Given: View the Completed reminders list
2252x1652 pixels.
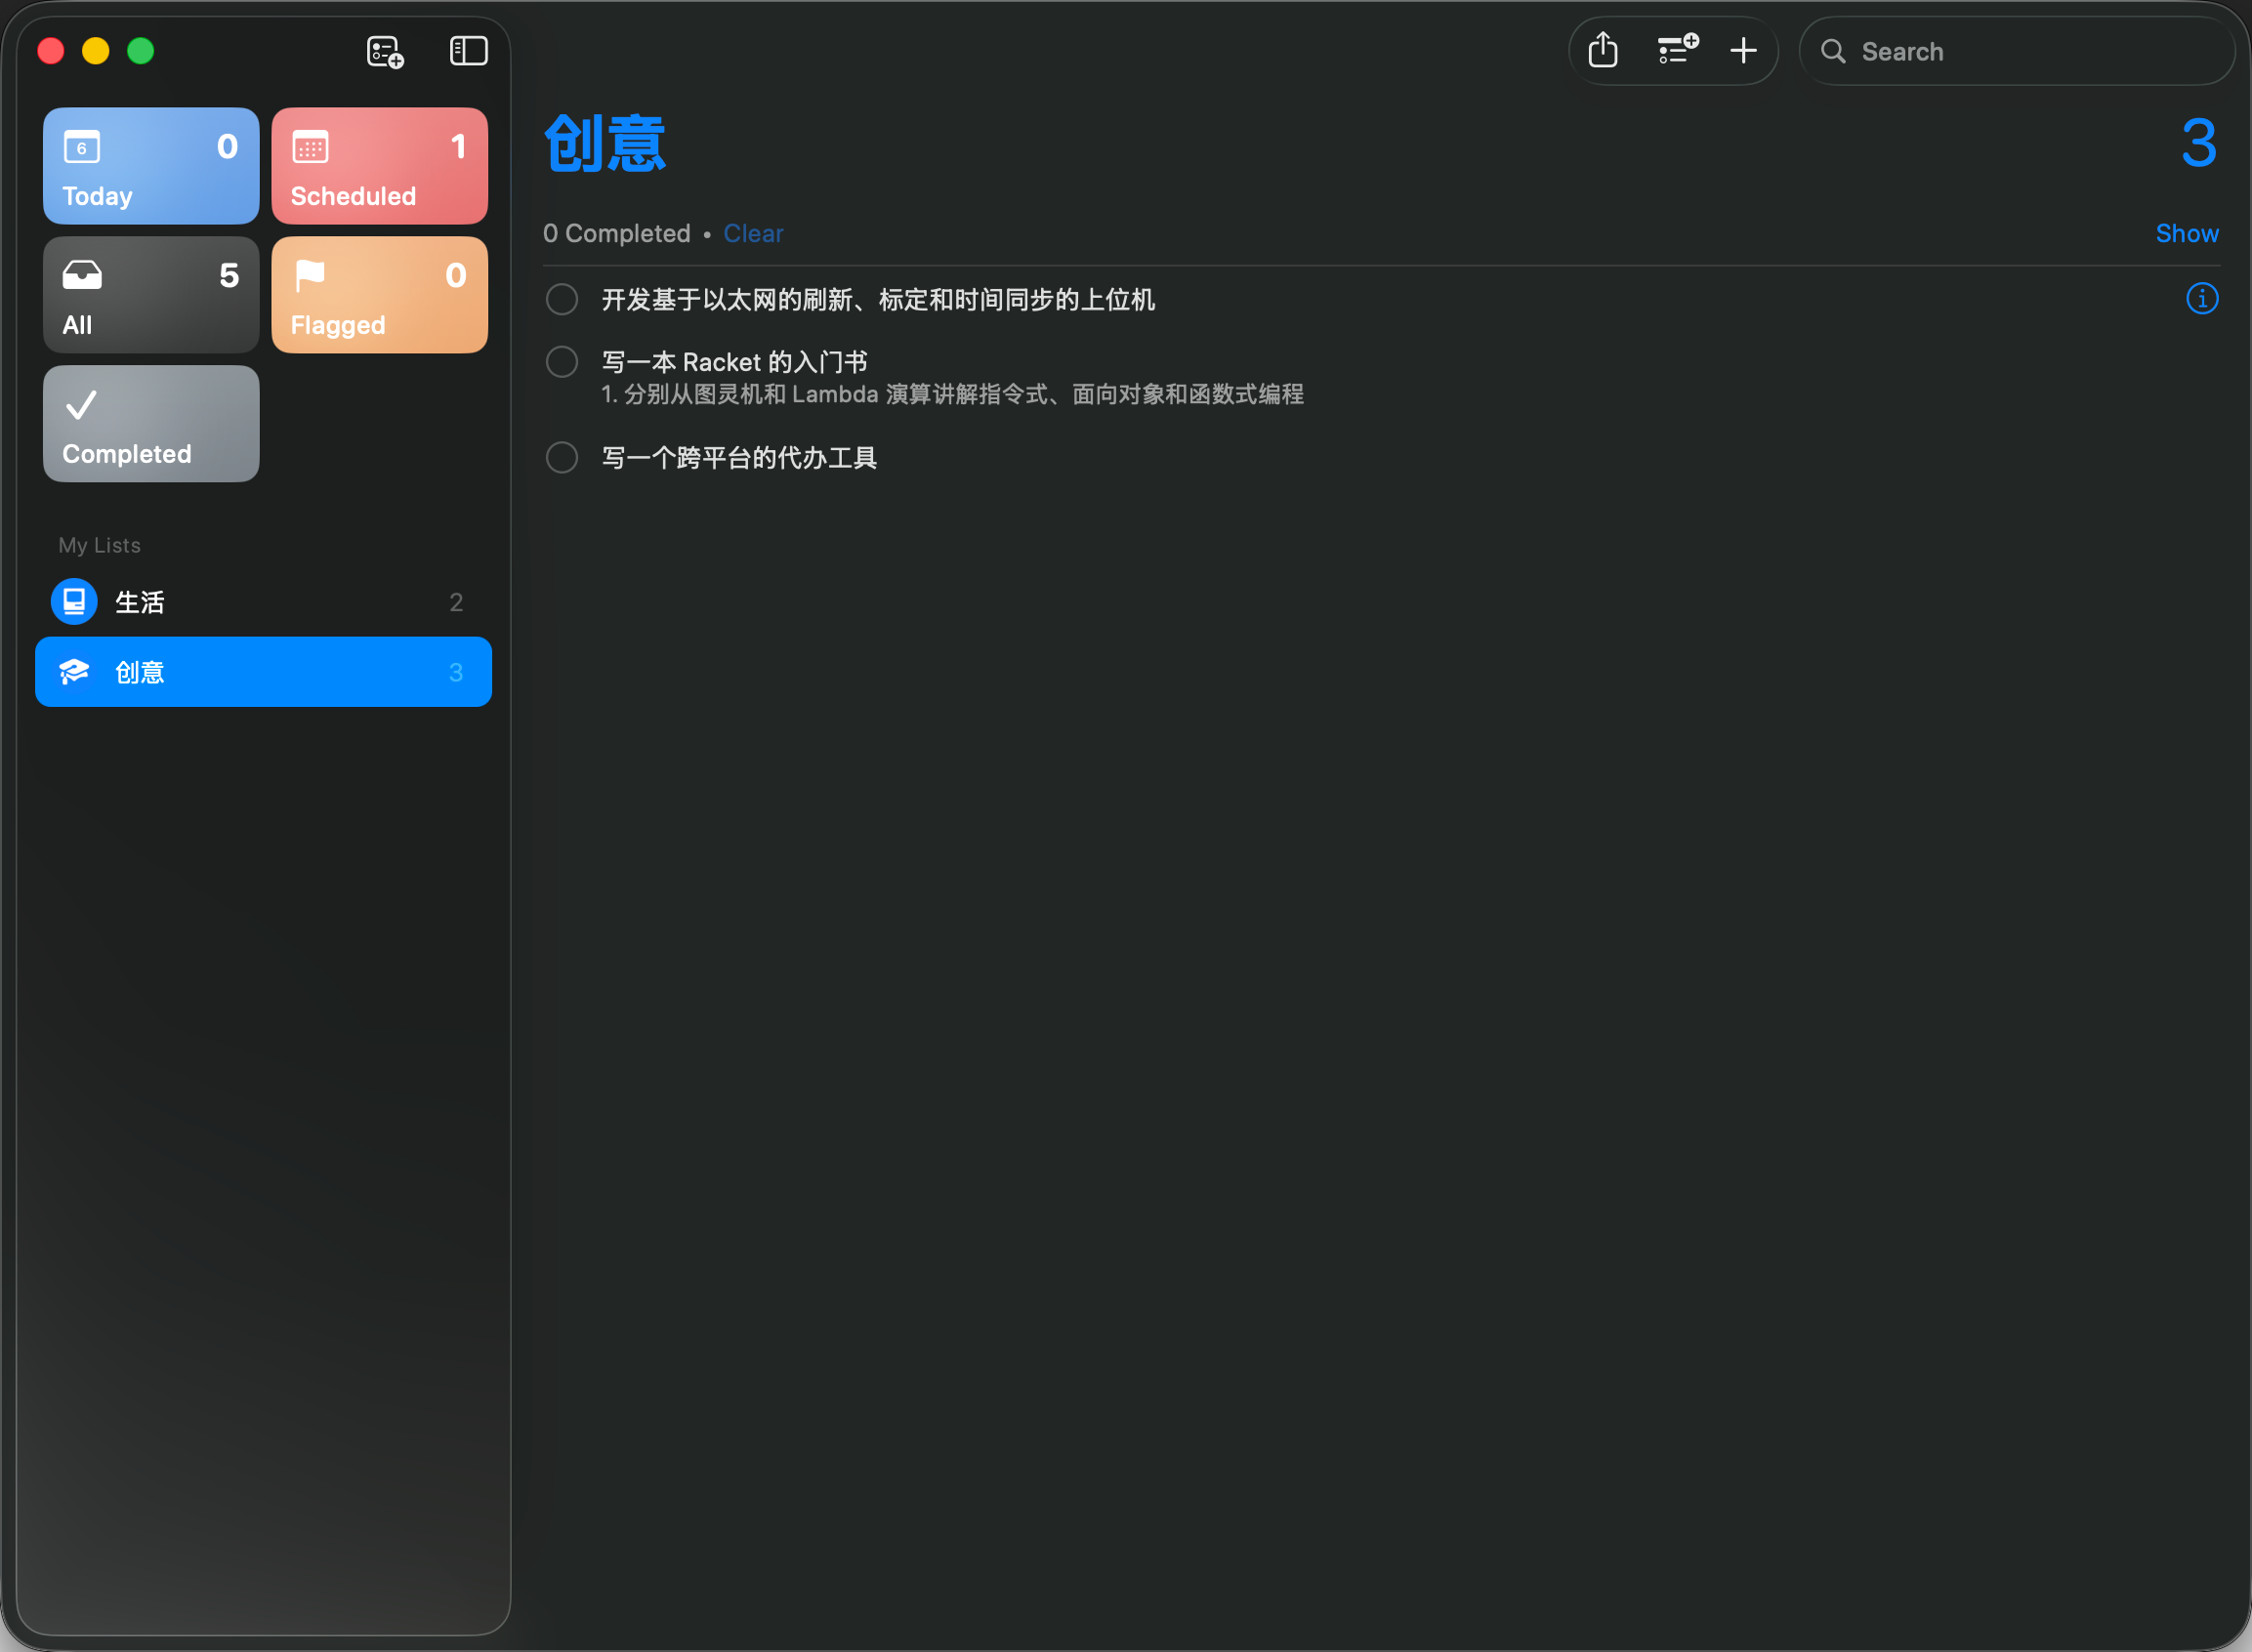Looking at the screenshot, I should point(150,423).
